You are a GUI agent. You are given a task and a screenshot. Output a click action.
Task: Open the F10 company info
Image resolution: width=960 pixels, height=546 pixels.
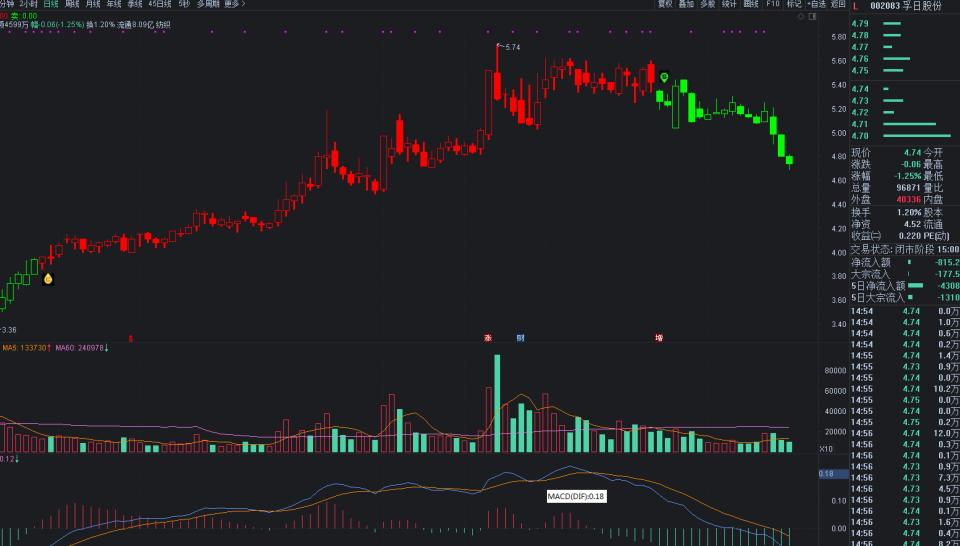pyautogui.click(x=772, y=4)
